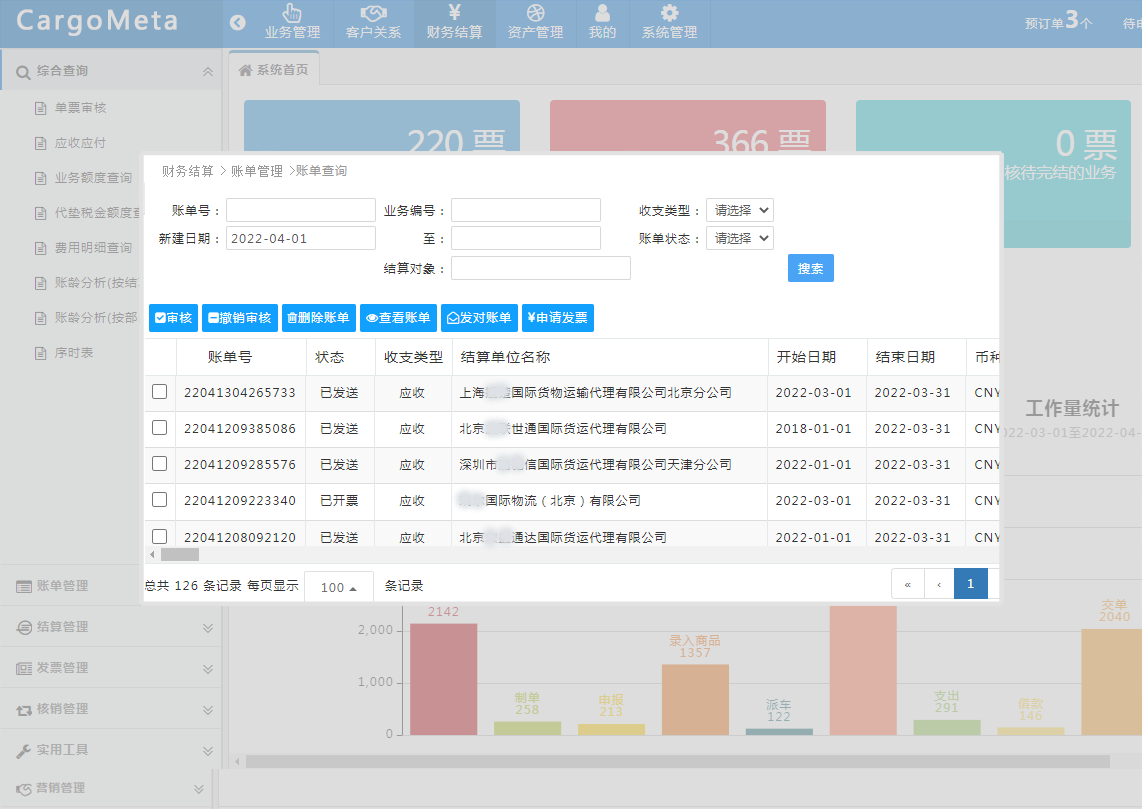Click the 系统管理 gear icon
The height and width of the screenshot is (809, 1142).
click(x=669, y=12)
